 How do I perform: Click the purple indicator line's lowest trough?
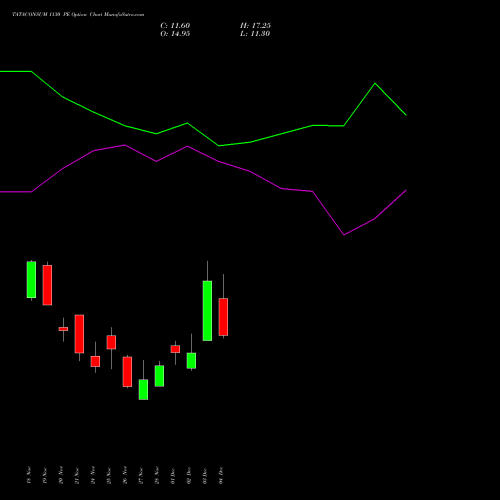(x=344, y=235)
